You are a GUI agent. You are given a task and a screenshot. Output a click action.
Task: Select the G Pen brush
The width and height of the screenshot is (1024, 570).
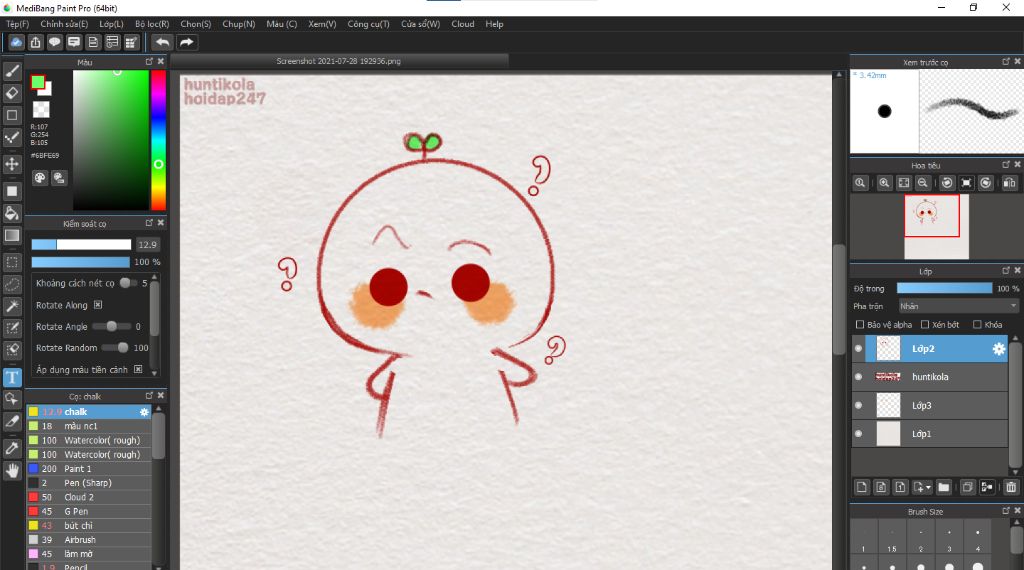pos(89,511)
